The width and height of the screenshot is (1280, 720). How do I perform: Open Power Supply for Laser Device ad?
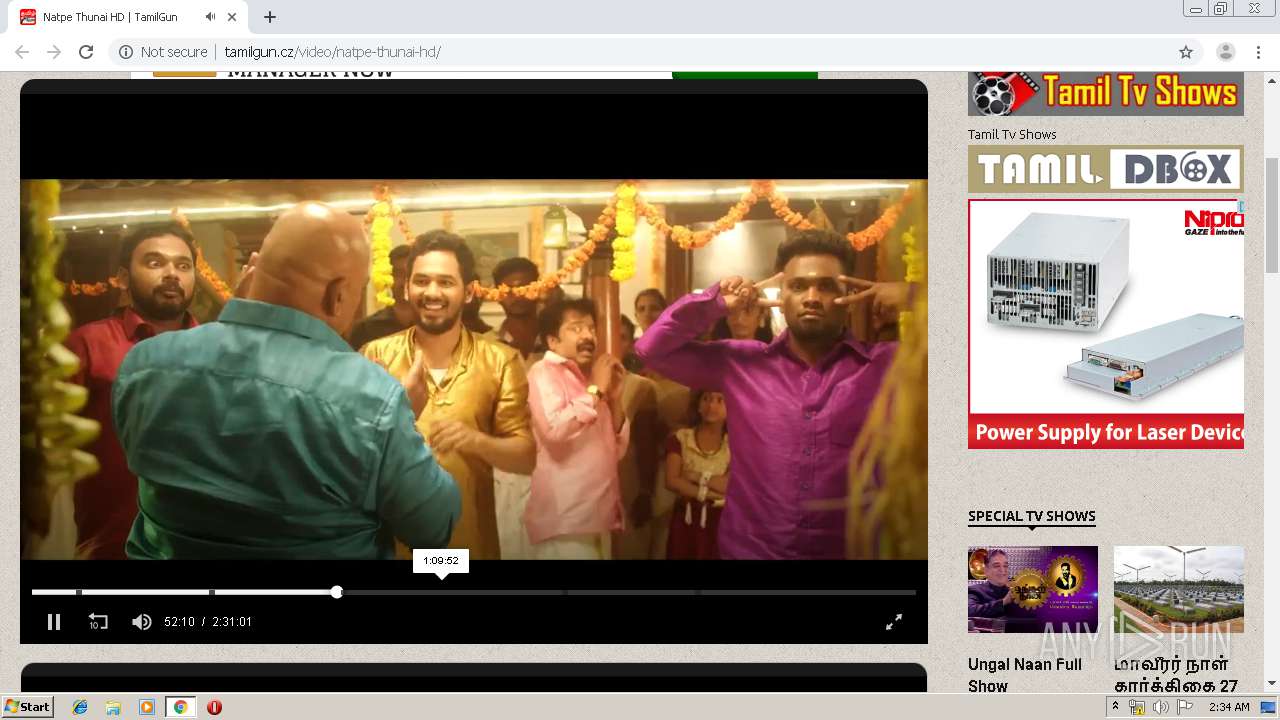pyautogui.click(x=1106, y=324)
